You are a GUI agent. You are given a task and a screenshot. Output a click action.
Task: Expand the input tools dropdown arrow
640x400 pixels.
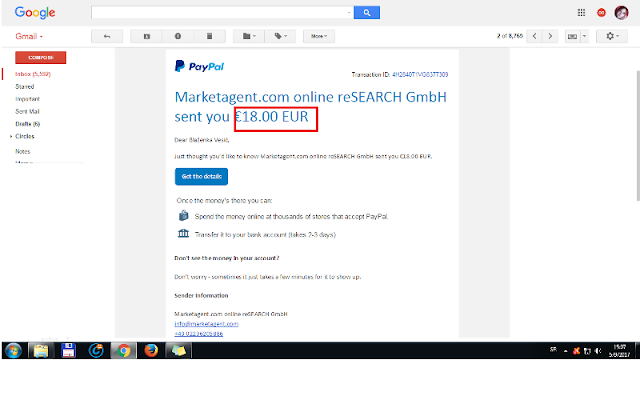584,36
